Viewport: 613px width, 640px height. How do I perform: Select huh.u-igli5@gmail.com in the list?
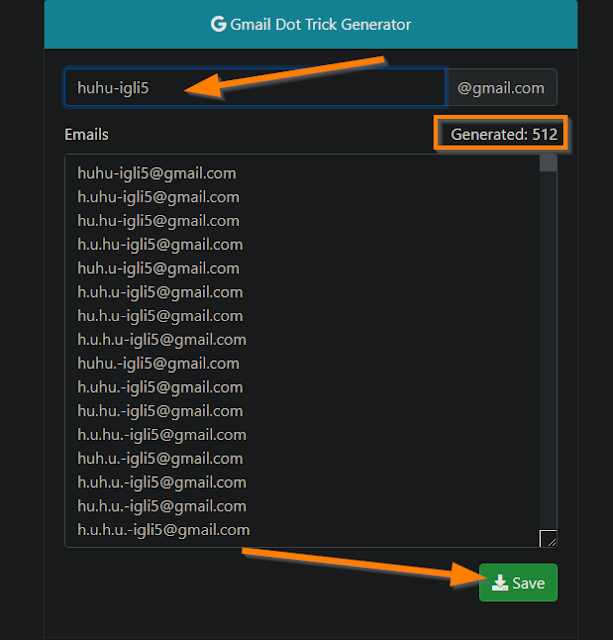point(158,269)
